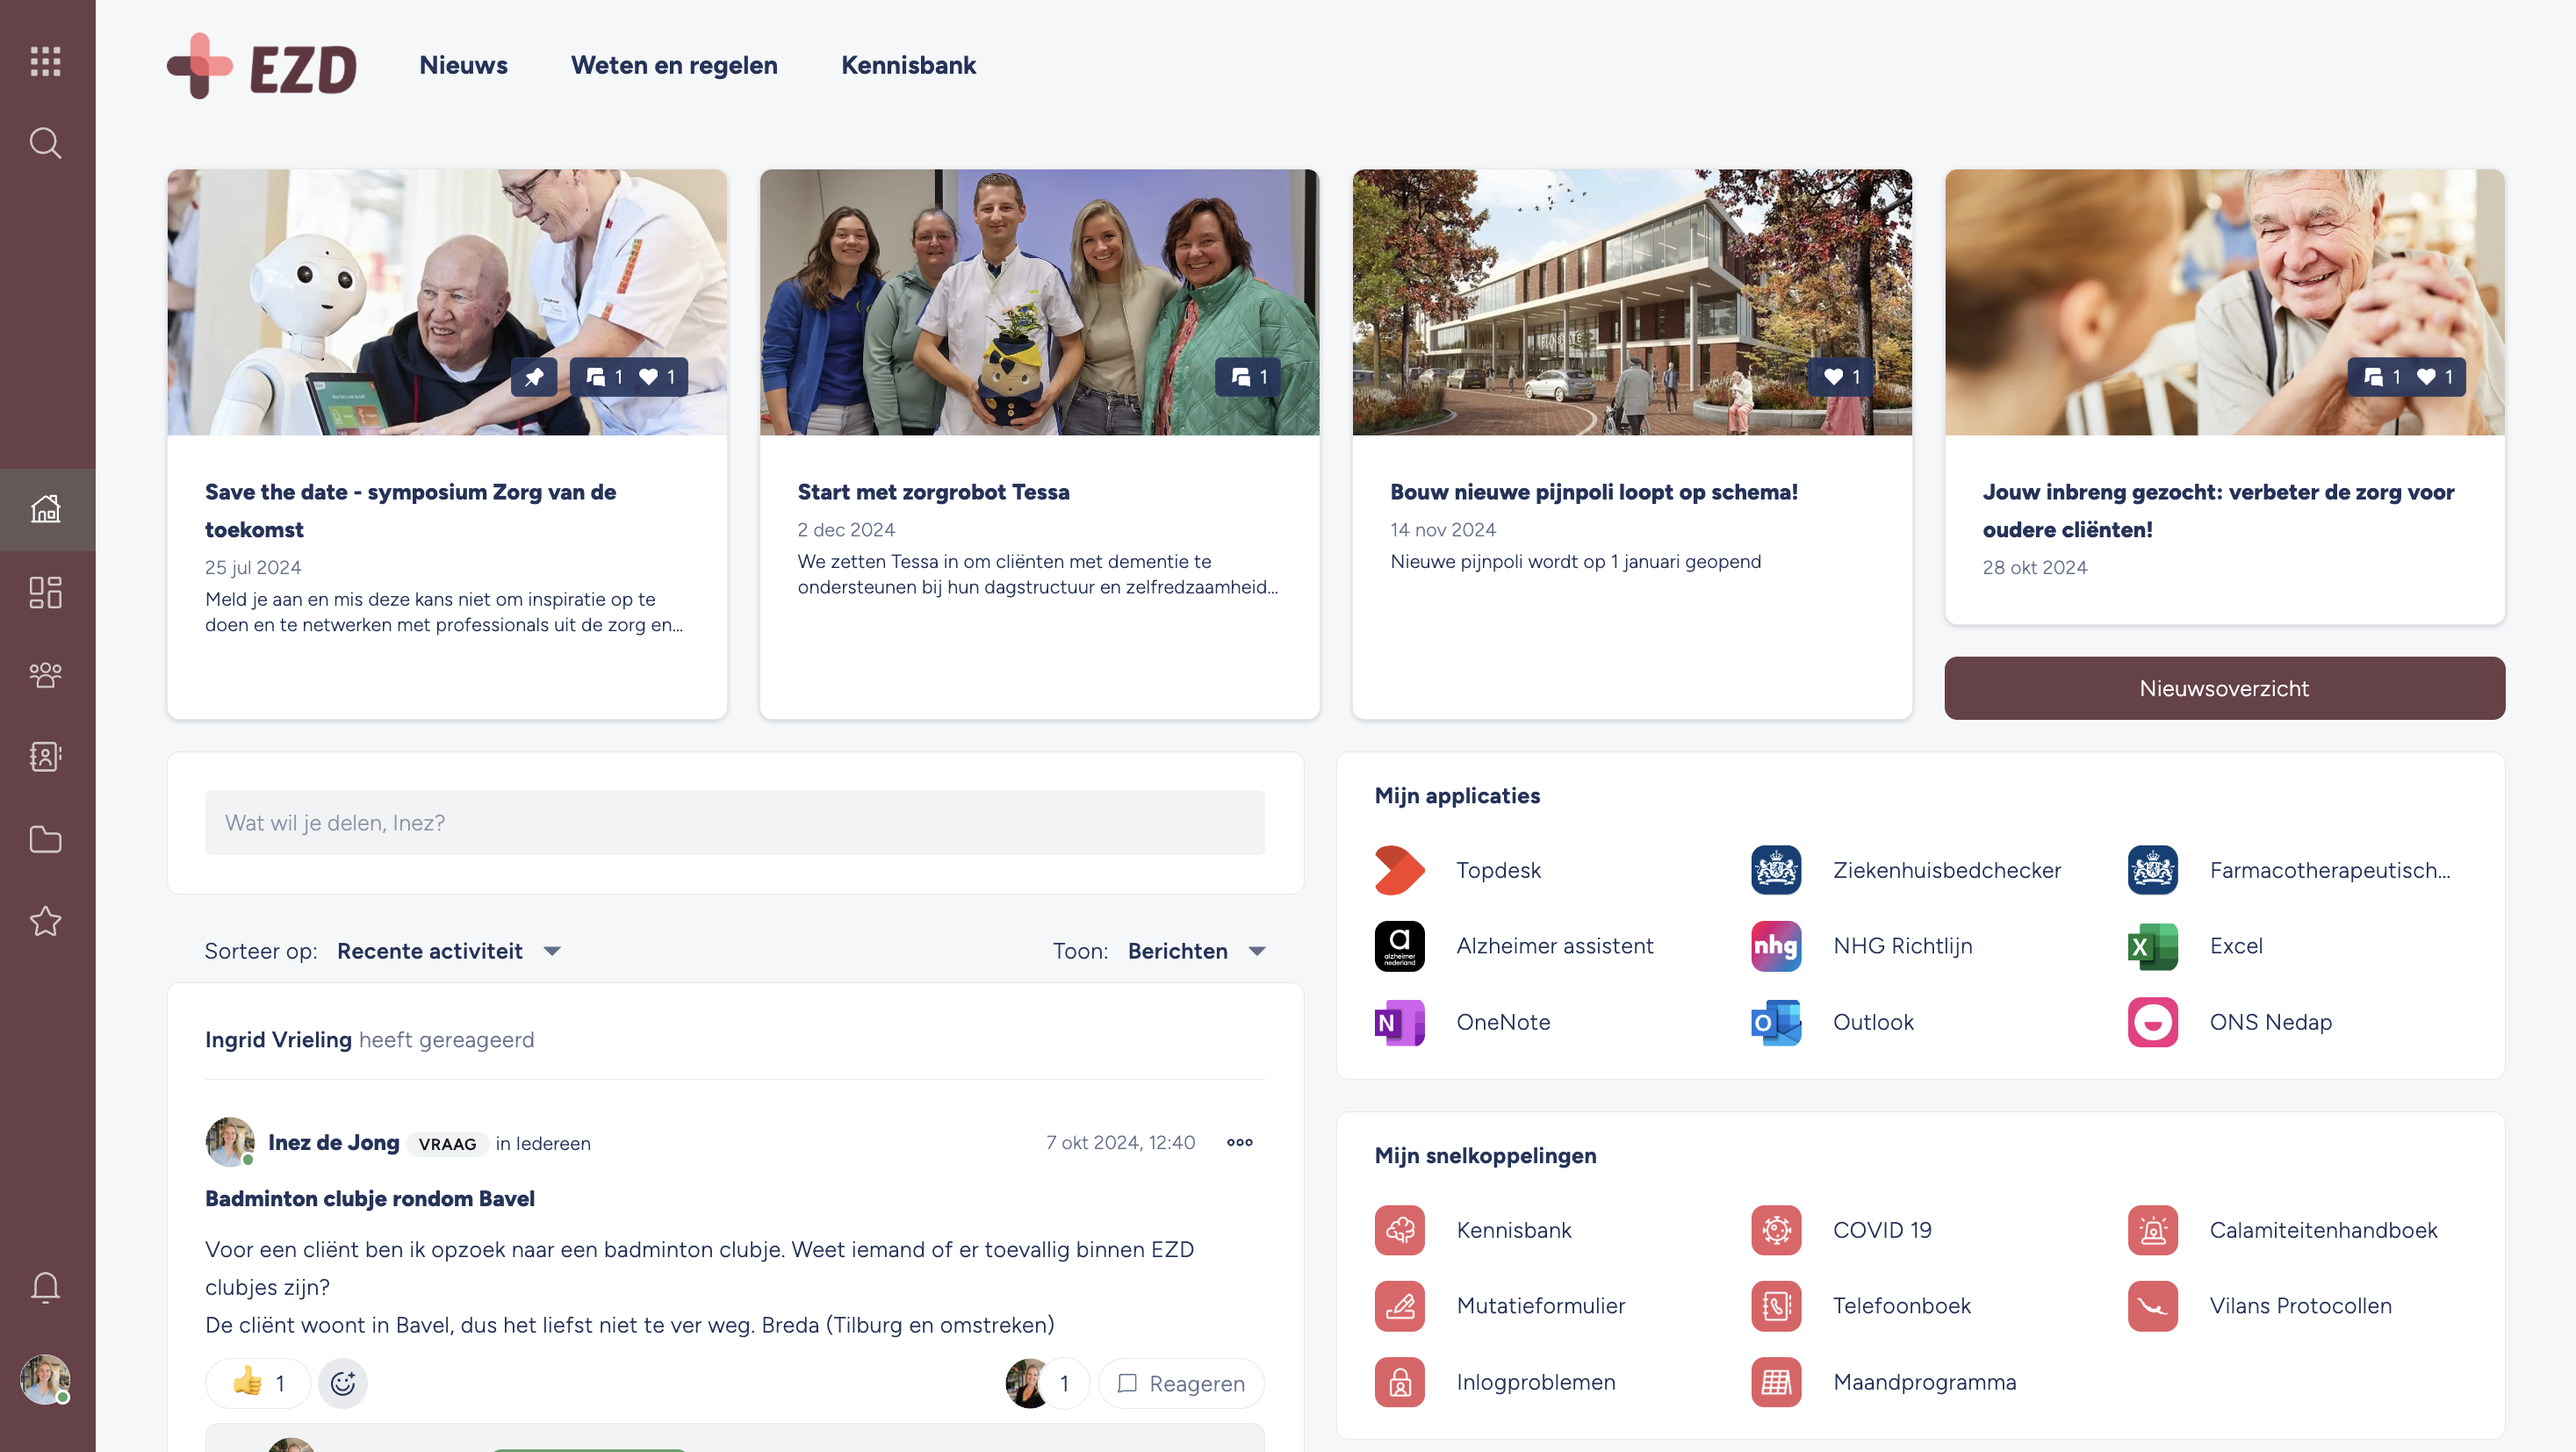Open the app launcher grid icon
2576x1452 pixels.
(x=46, y=62)
